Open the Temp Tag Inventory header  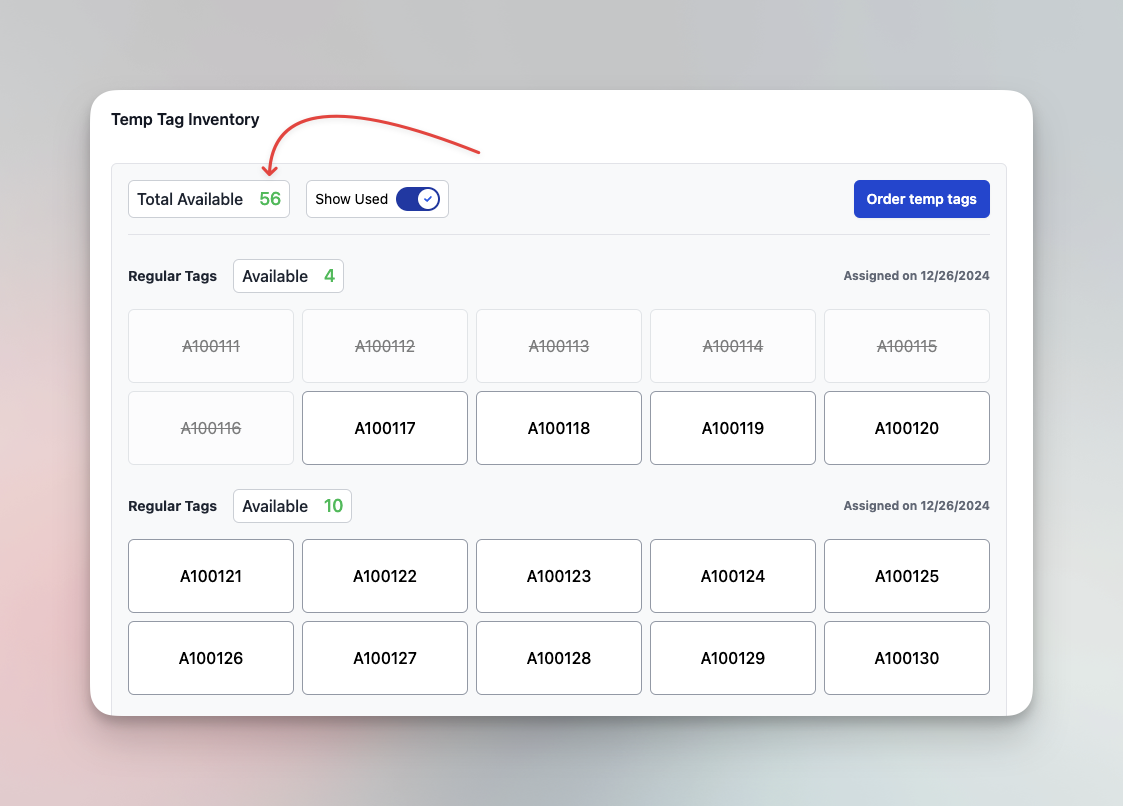(x=185, y=119)
